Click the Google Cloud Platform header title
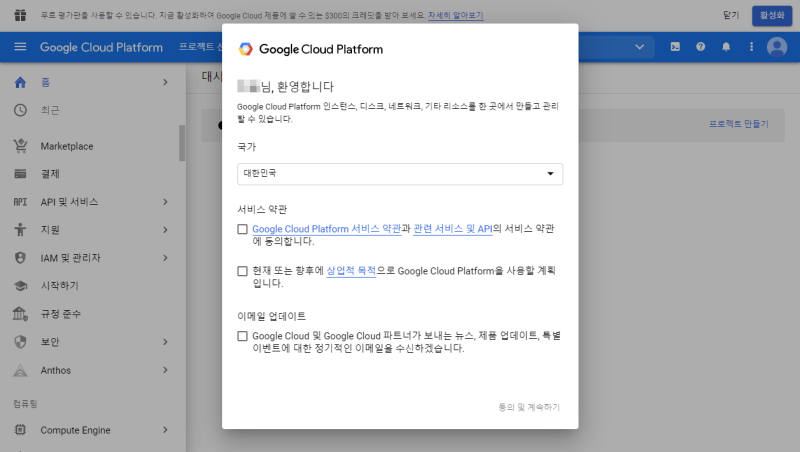Screen dimensions: 800x452 101,47
